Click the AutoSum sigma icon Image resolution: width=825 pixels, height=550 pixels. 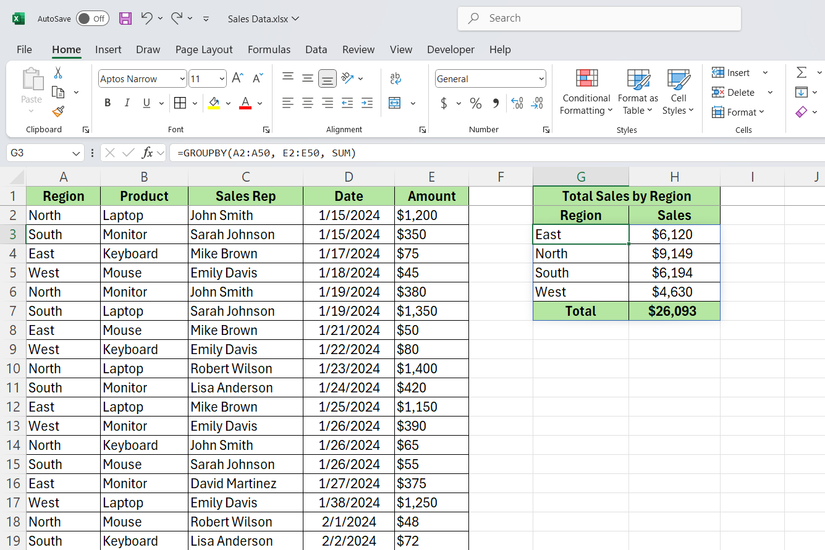click(x=802, y=73)
